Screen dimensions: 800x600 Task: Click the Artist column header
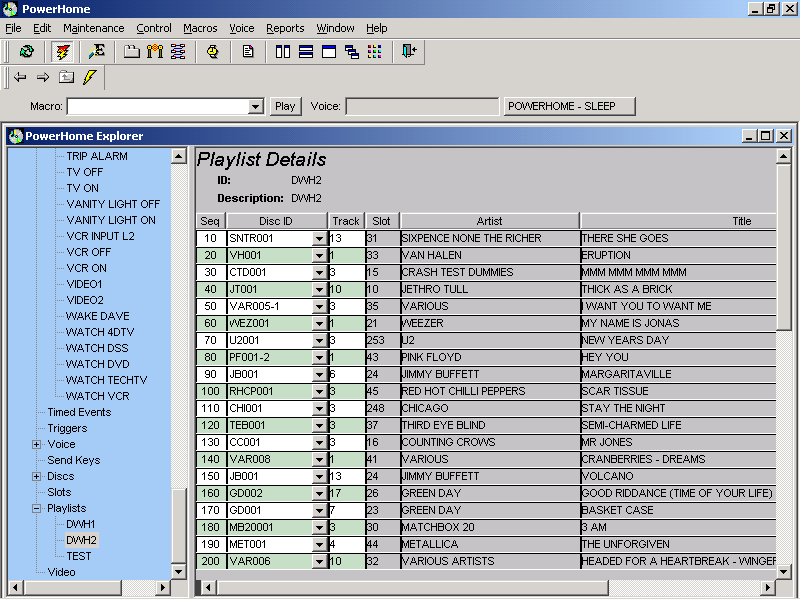pos(489,221)
